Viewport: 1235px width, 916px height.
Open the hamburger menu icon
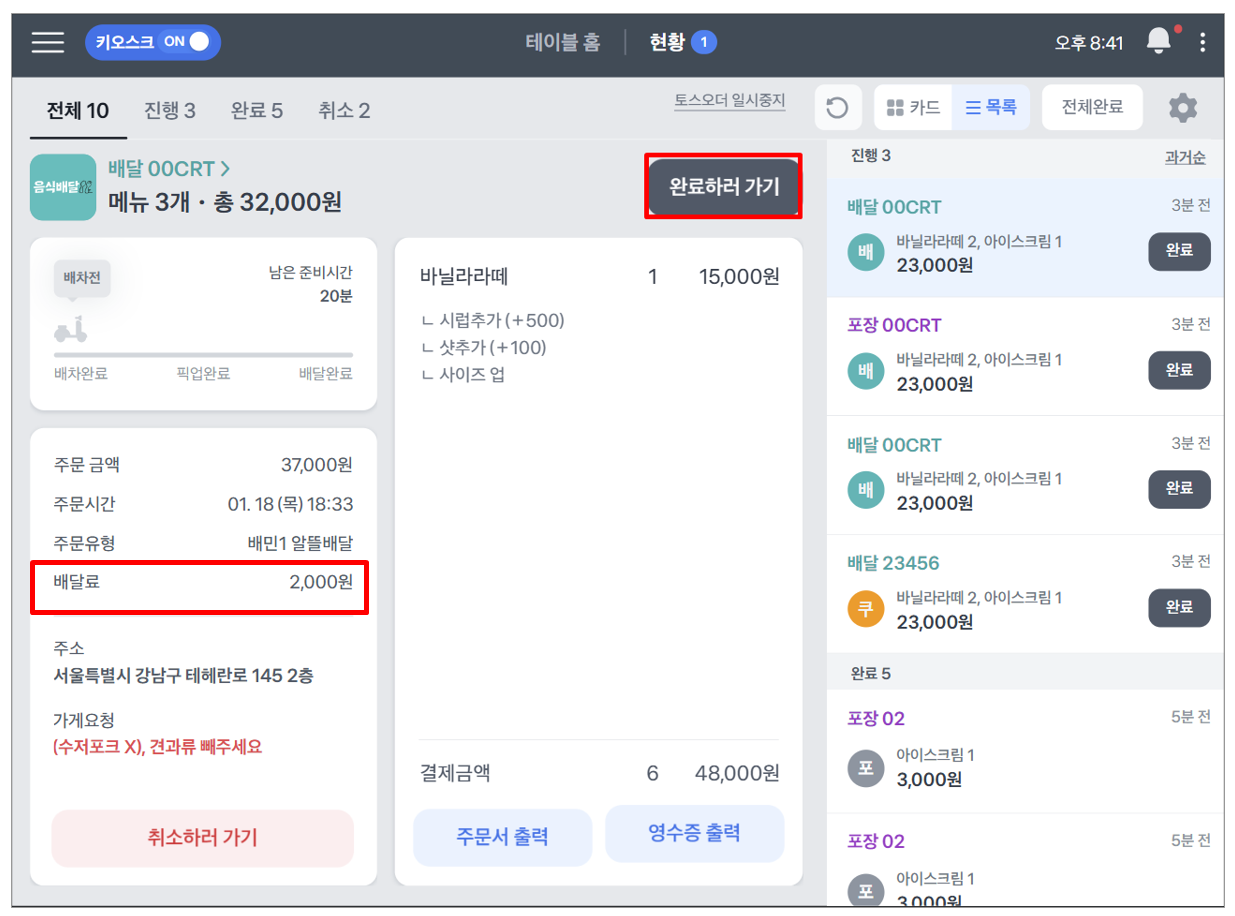[x=48, y=42]
